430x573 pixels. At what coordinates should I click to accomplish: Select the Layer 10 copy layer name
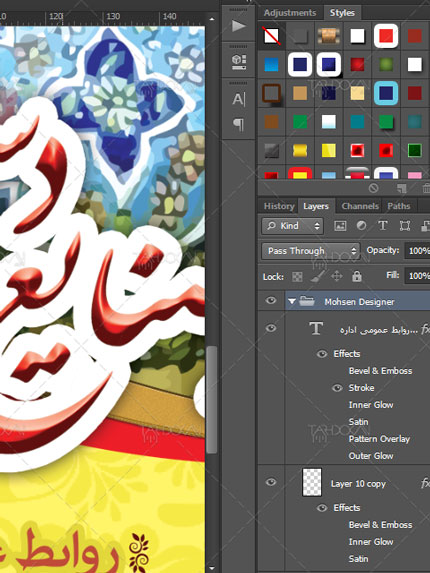click(358, 484)
